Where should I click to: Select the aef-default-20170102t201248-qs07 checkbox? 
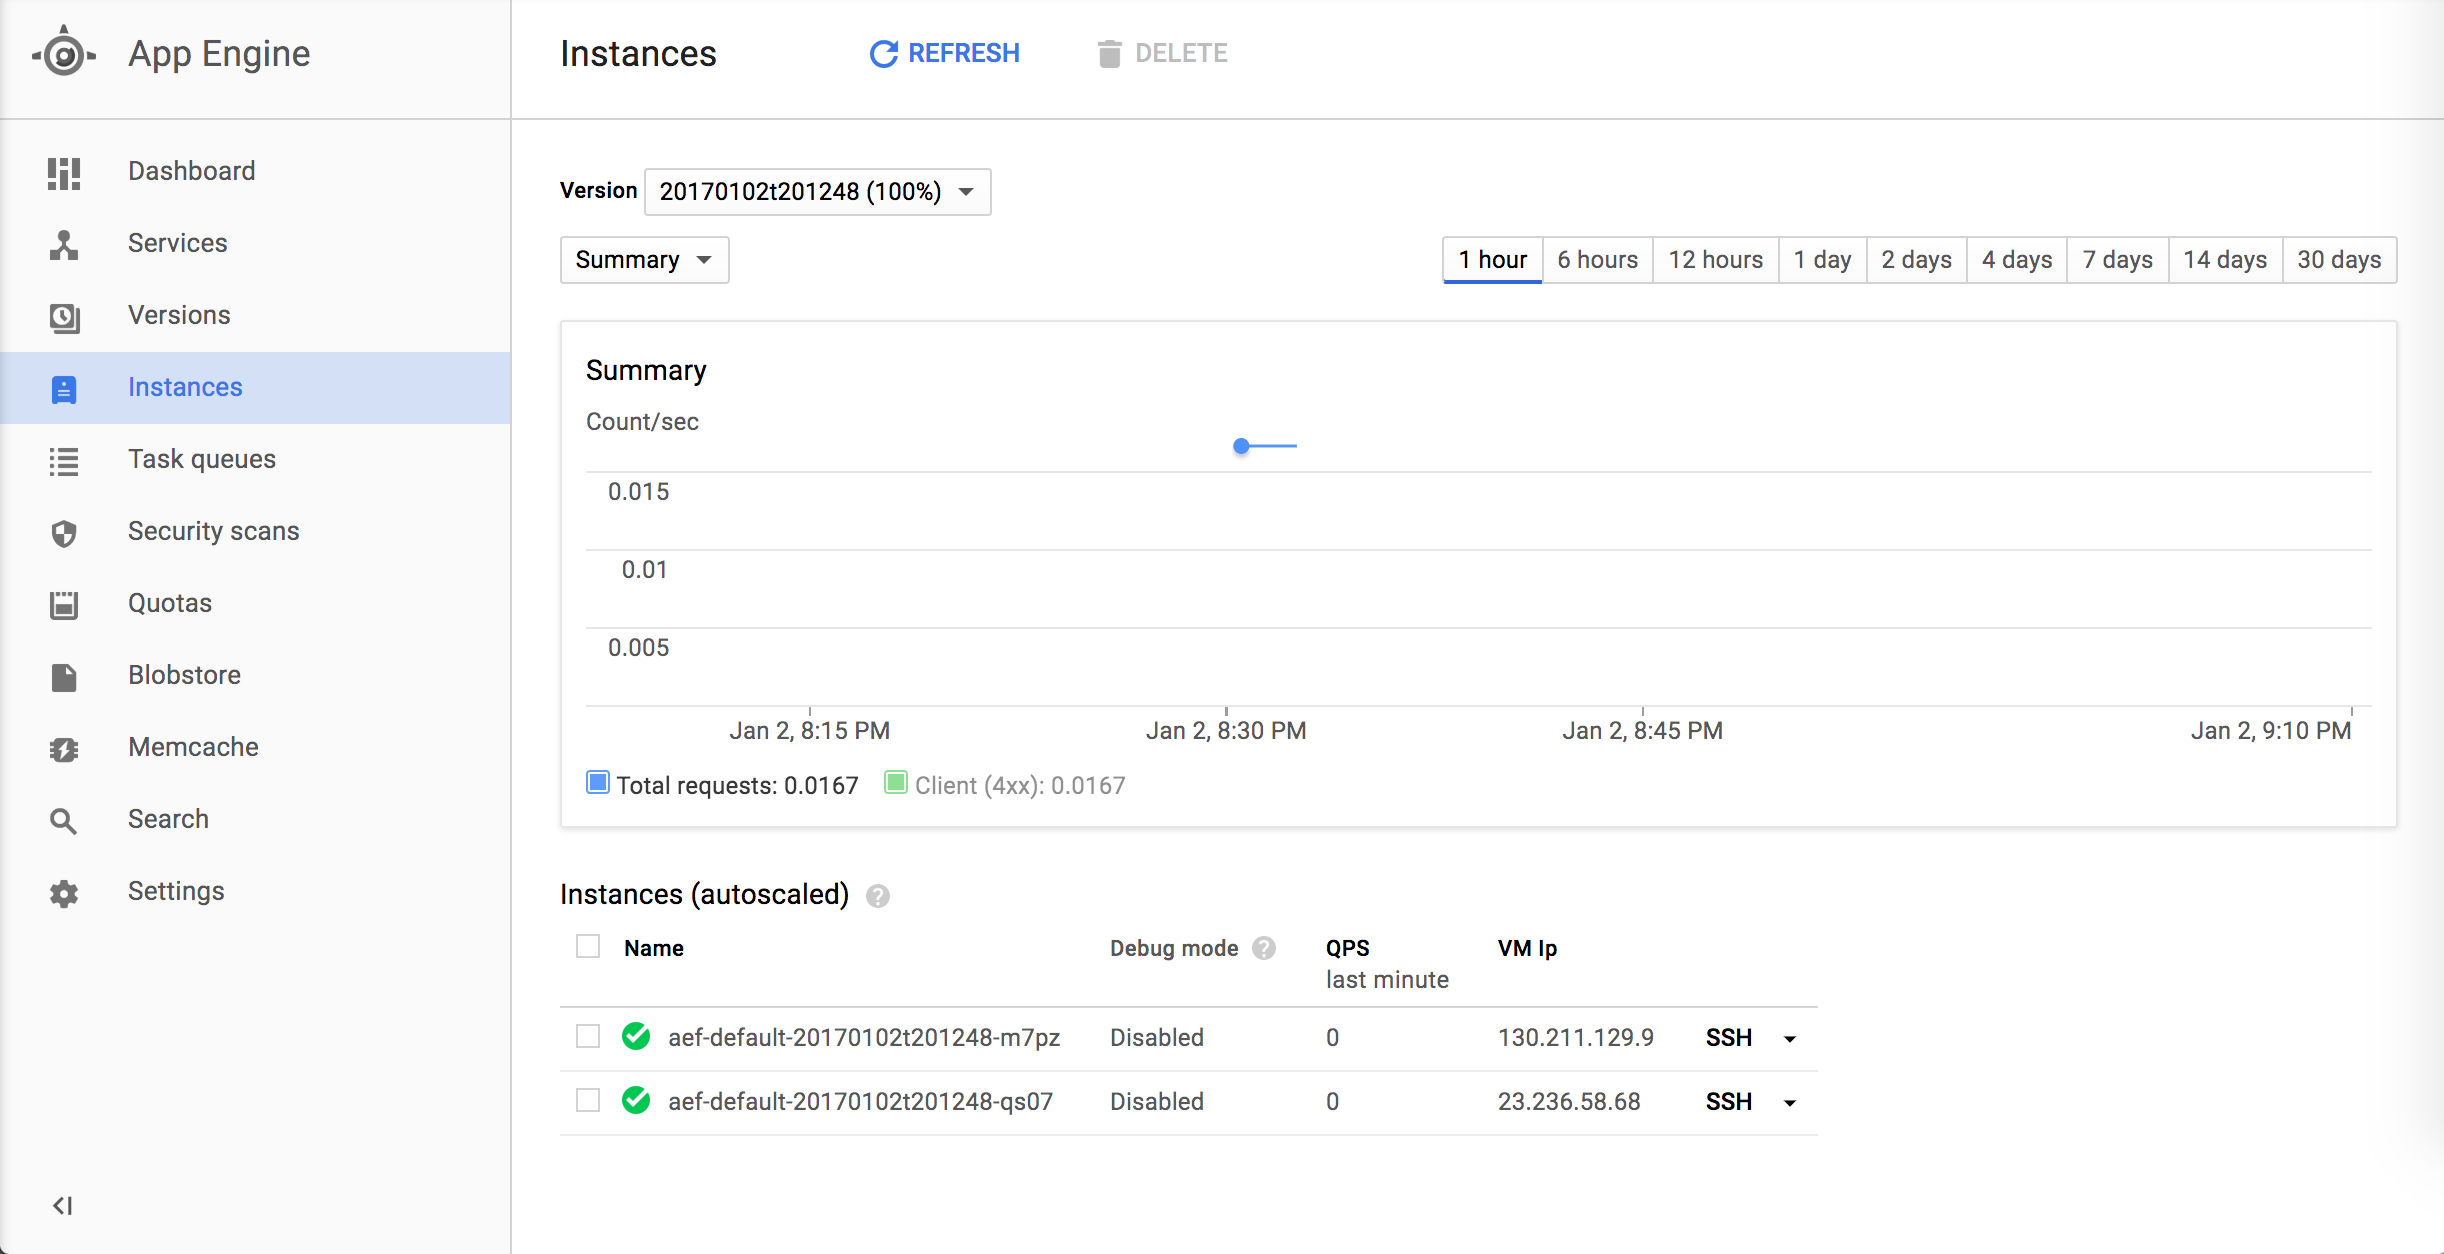(x=588, y=1100)
